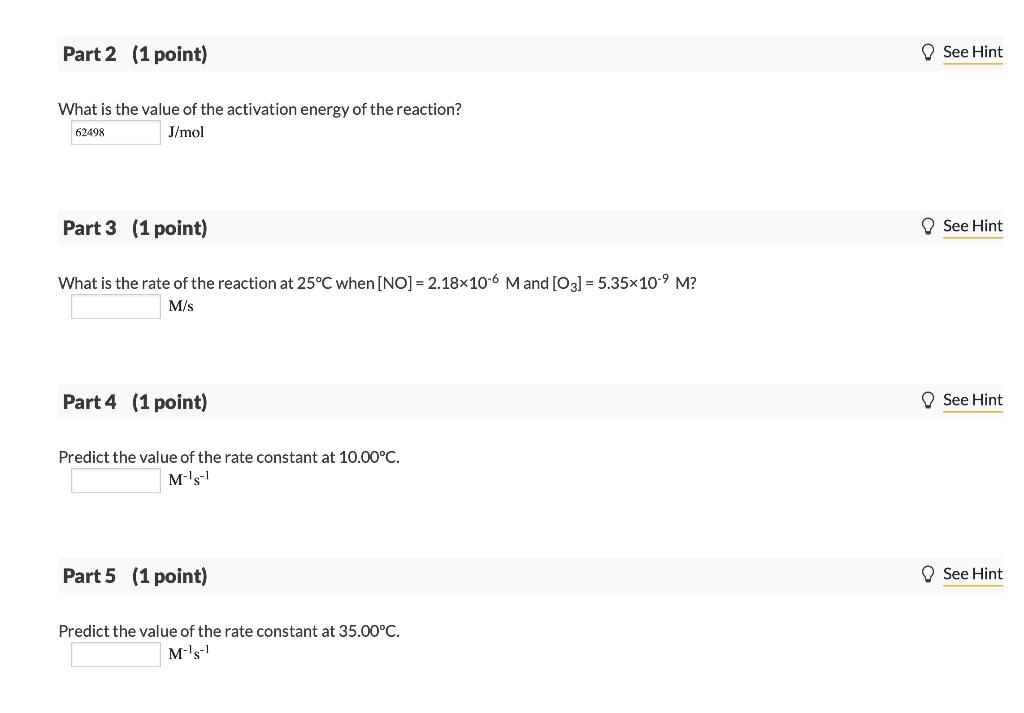This screenshot has height=713, width=1024.
Task: Click the activation energy question text
Action: tap(260, 109)
